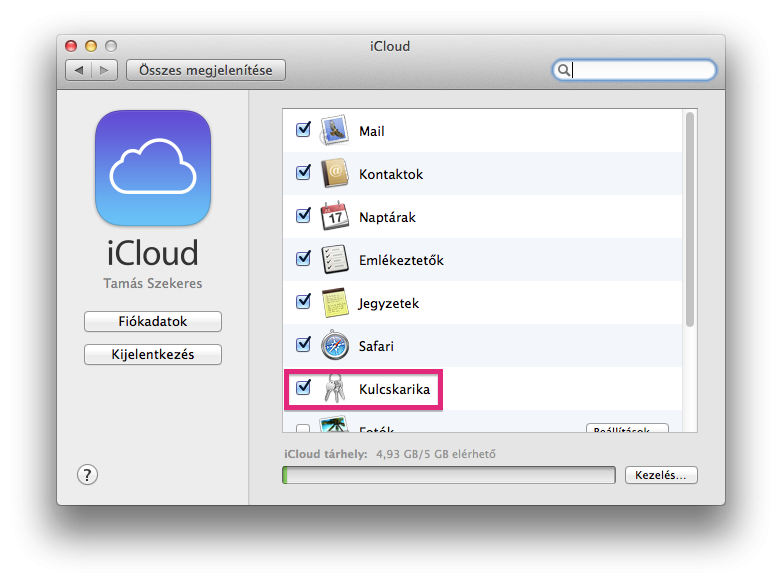Open storage management with Kezelés...

[661, 475]
